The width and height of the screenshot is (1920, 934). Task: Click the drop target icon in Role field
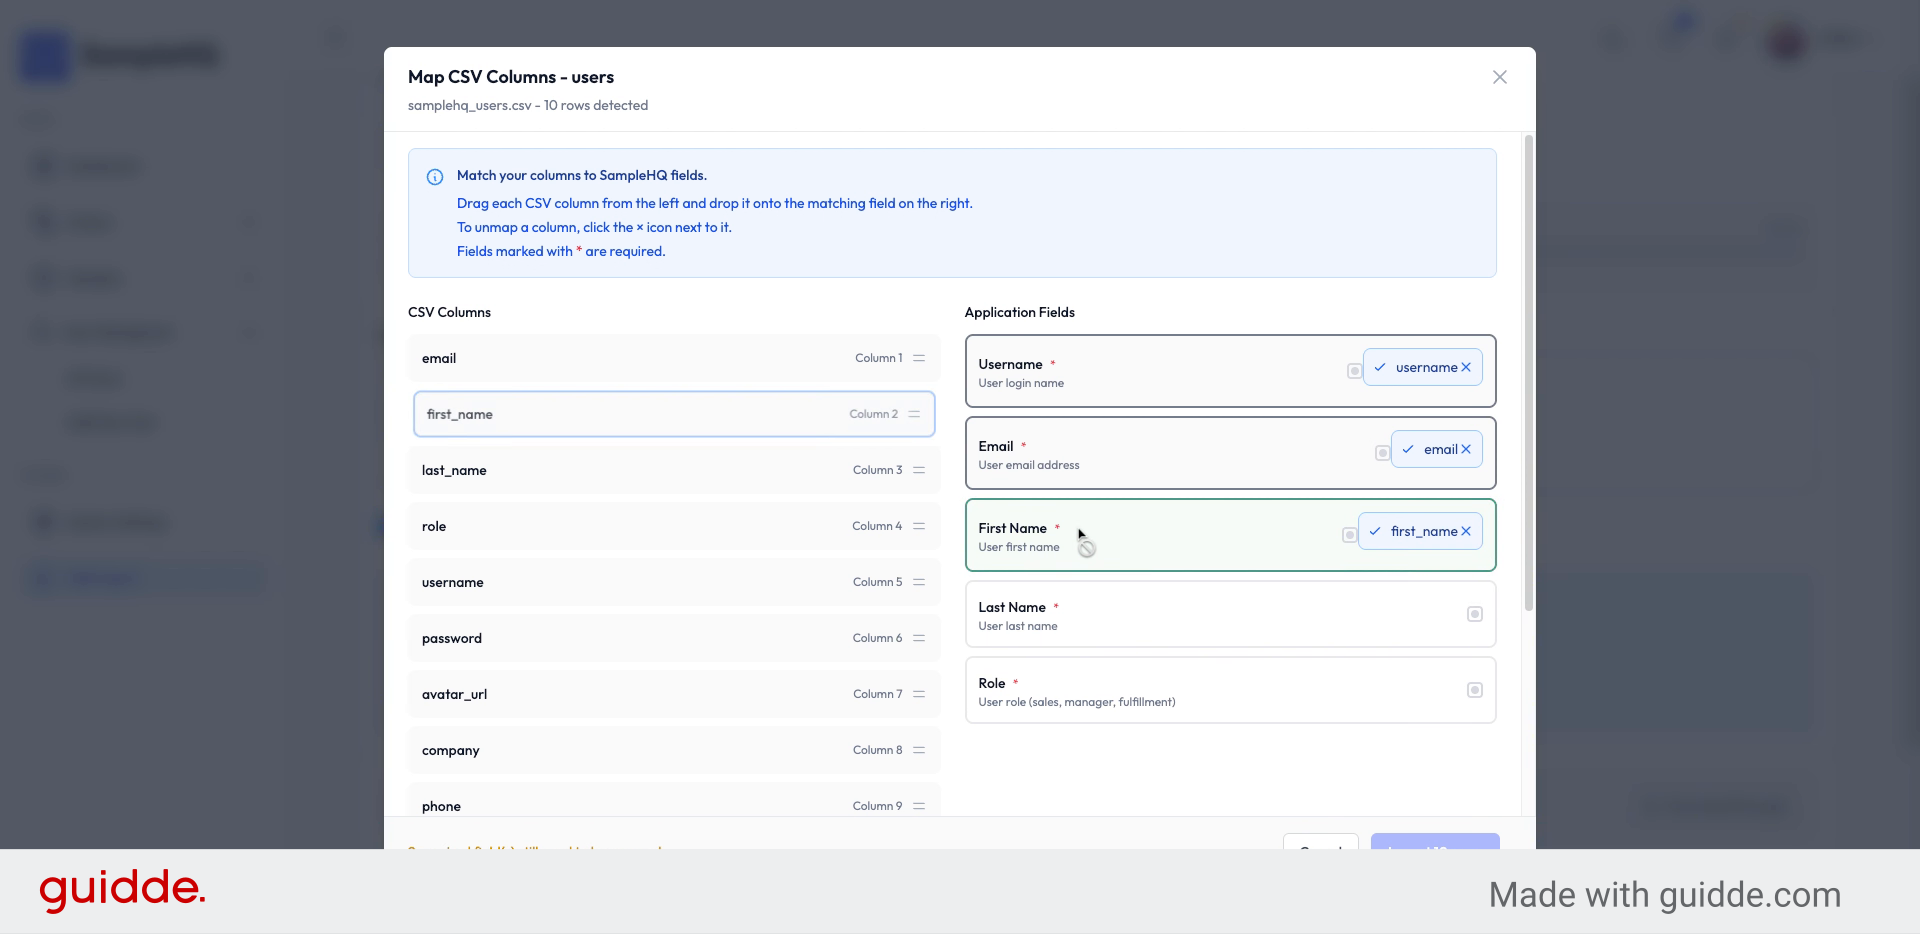[x=1474, y=690]
